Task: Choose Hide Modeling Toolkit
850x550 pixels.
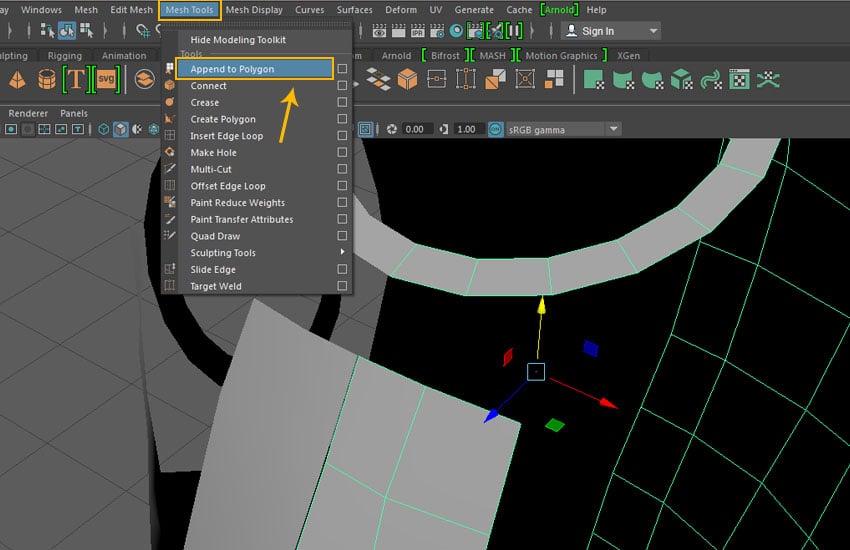Action: click(238, 40)
